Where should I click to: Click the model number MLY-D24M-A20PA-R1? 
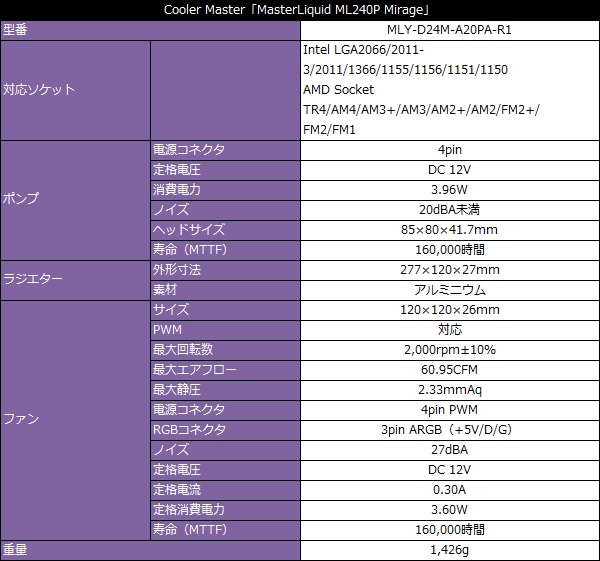point(449,30)
